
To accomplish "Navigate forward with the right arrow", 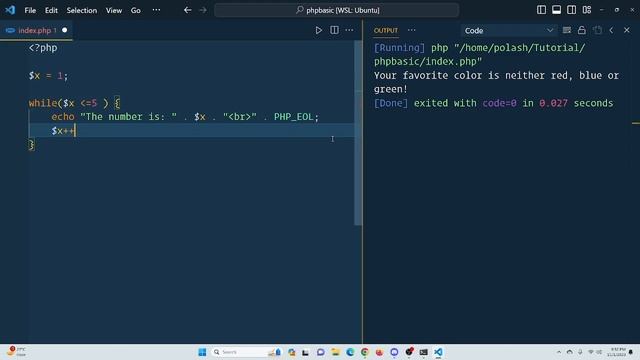I will (x=203, y=10).
